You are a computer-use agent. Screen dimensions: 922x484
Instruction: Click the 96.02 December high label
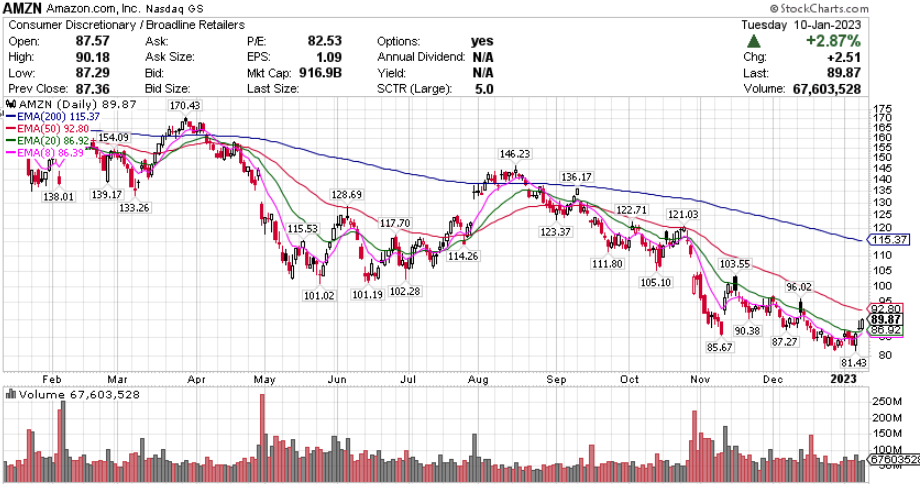click(x=799, y=287)
